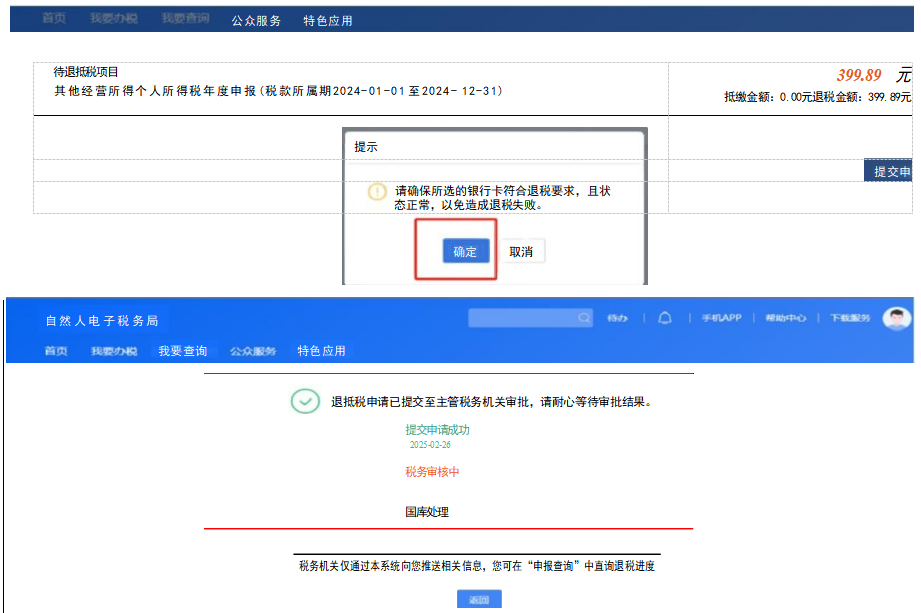
Task: Open 待办 in the header
Action: pyautogui.click(x=617, y=318)
